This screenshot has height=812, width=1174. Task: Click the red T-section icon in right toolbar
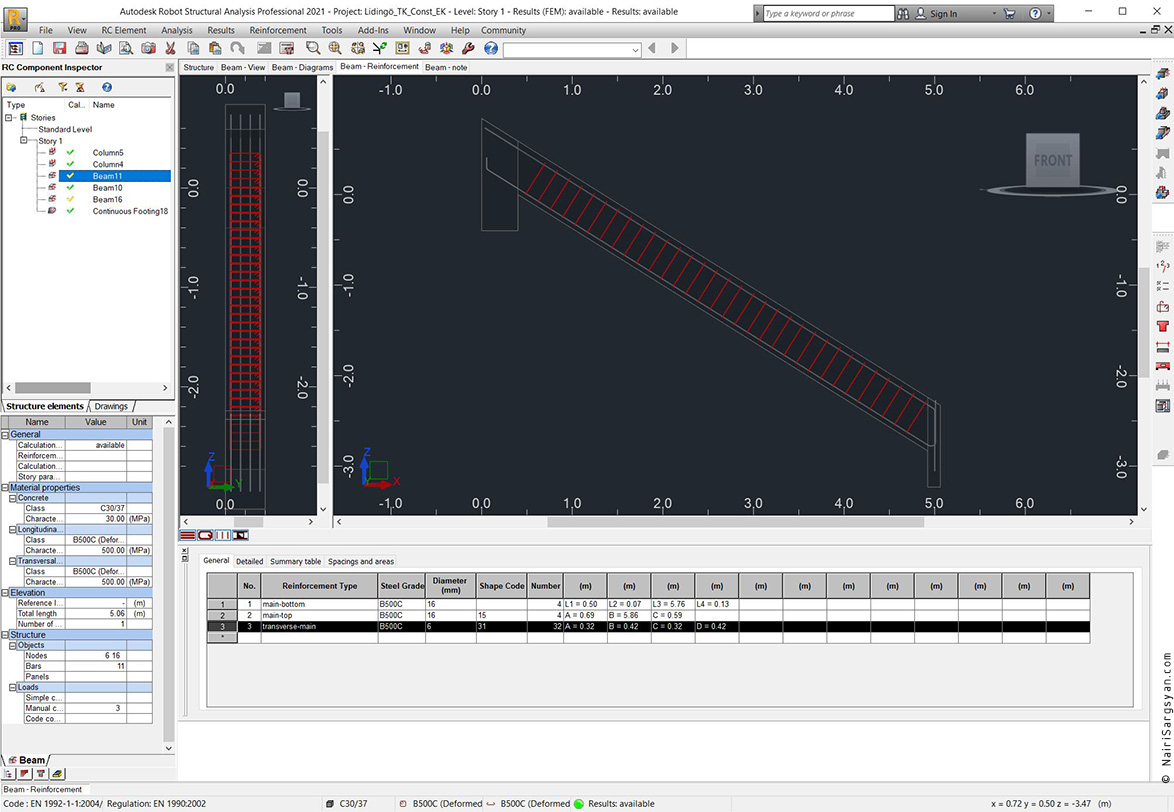pyautogui.click(x=1162, y=326)
